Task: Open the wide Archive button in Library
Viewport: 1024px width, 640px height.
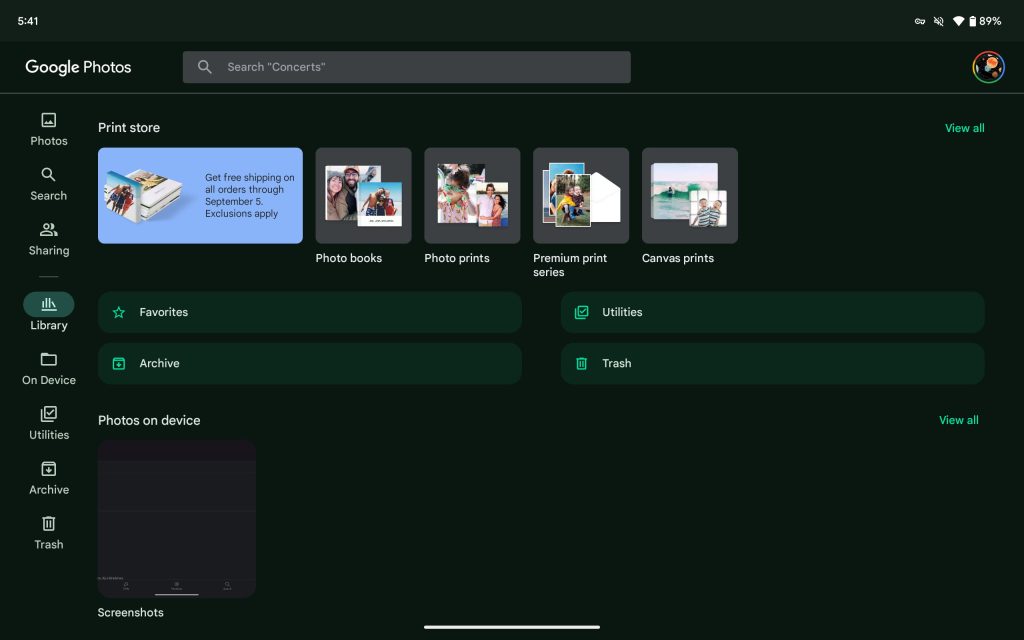Action: [x=310, y=364]
